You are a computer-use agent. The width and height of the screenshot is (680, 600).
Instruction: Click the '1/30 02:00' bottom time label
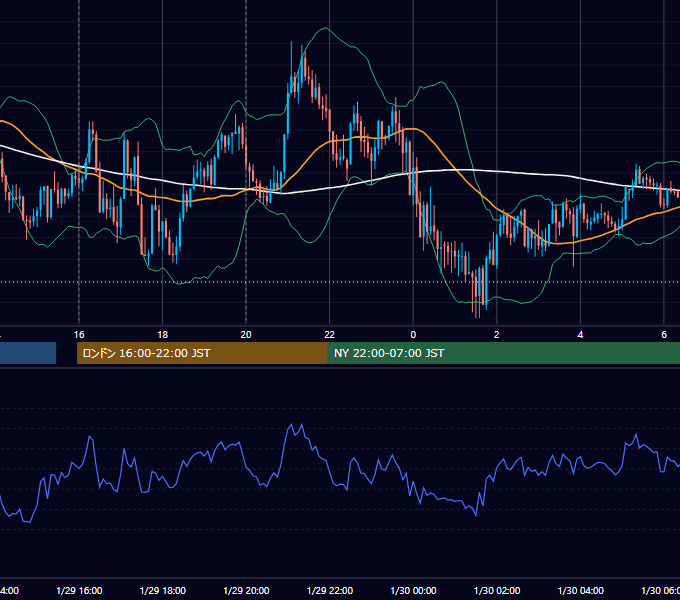point(497,590)
